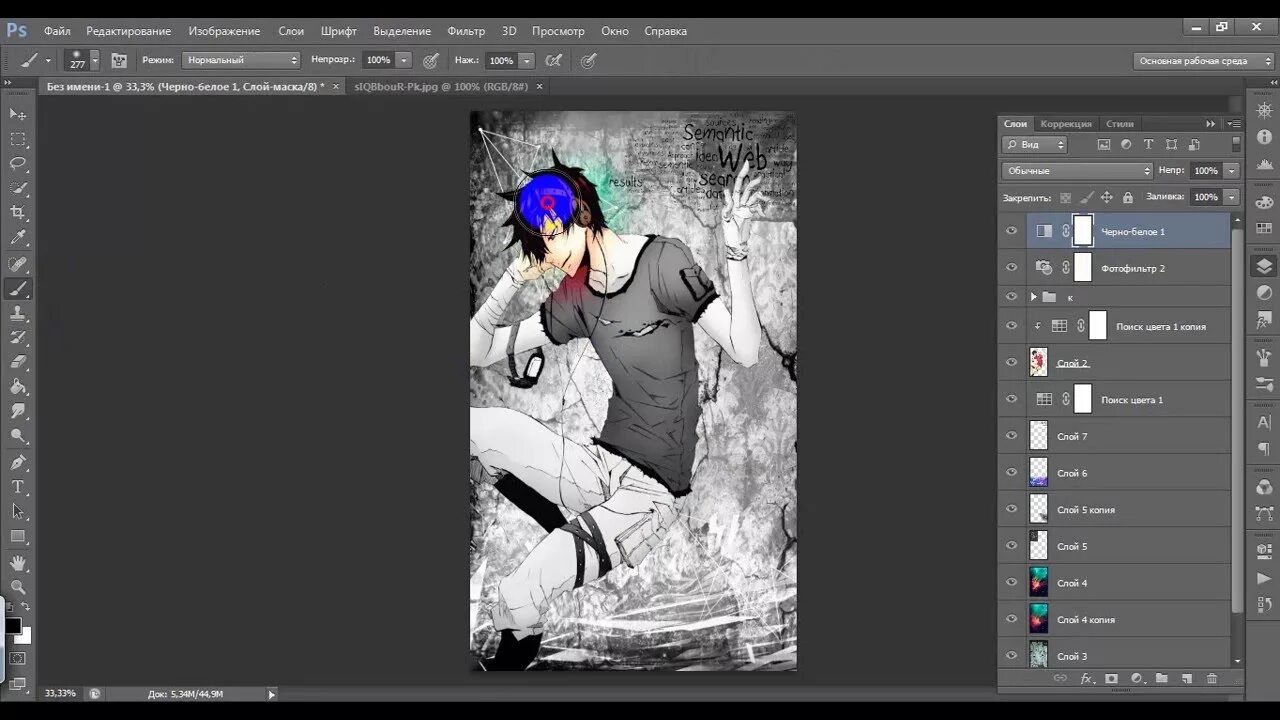This screenshot has width=1280, height=720.
Task: Open the brush preset picker arrow
Action: pos(95,60)
